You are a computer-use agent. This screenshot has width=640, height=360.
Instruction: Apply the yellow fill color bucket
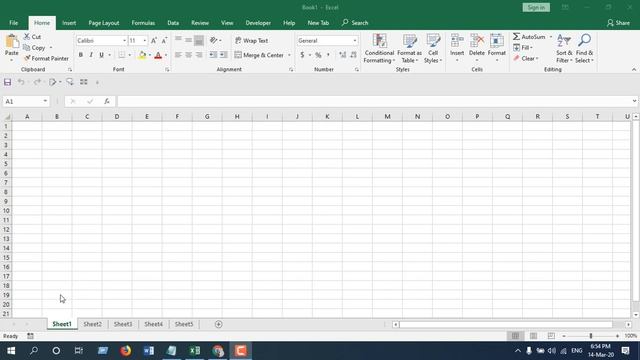142,55
